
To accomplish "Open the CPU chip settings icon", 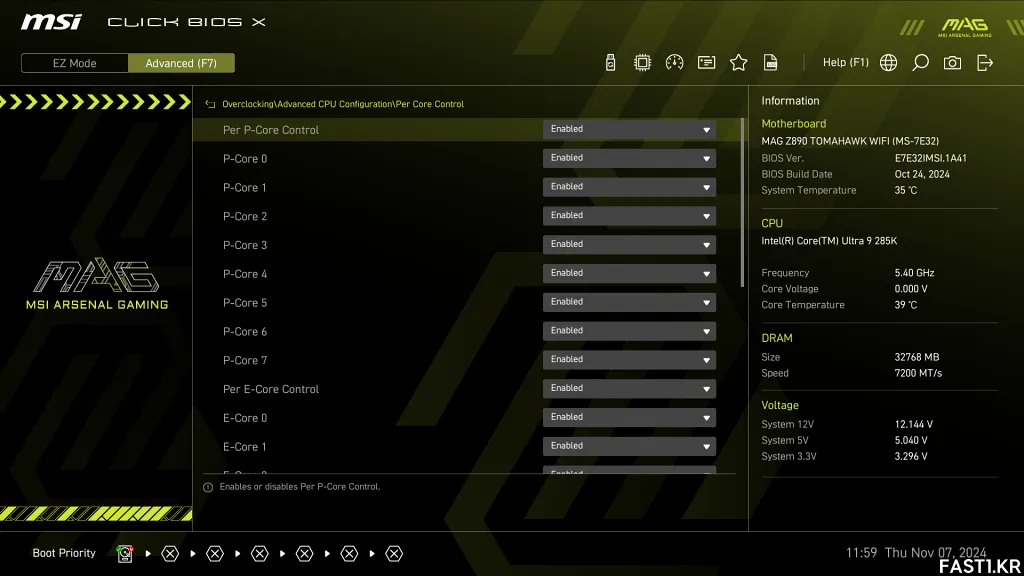I will click(642, 63).
